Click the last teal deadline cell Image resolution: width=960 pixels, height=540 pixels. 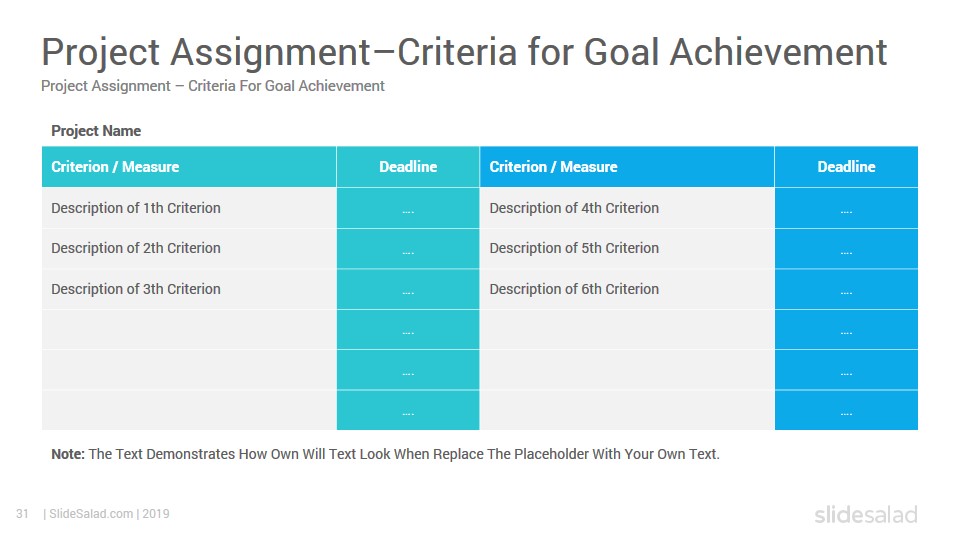(x=408, y=410)
